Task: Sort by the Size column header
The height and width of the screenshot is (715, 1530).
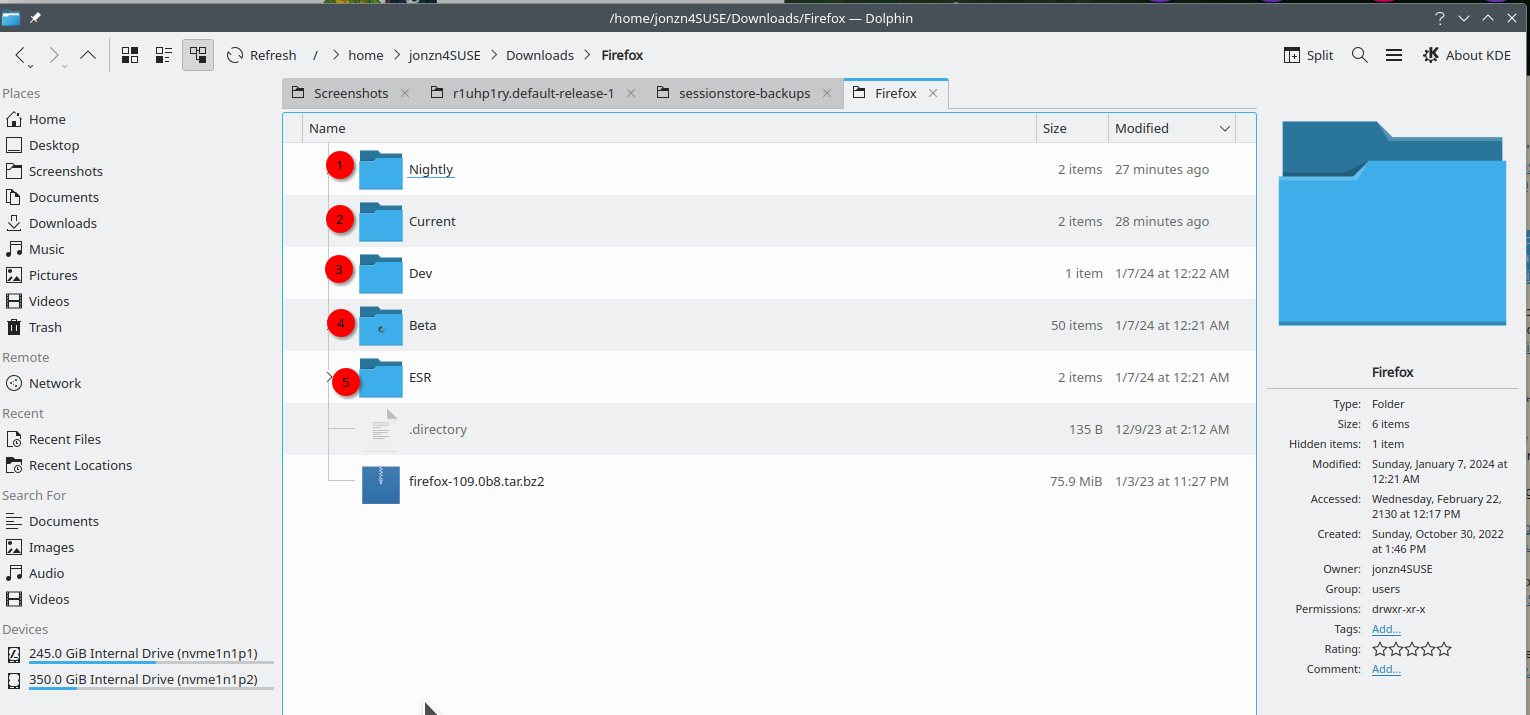Action: tap(1072, 128)
